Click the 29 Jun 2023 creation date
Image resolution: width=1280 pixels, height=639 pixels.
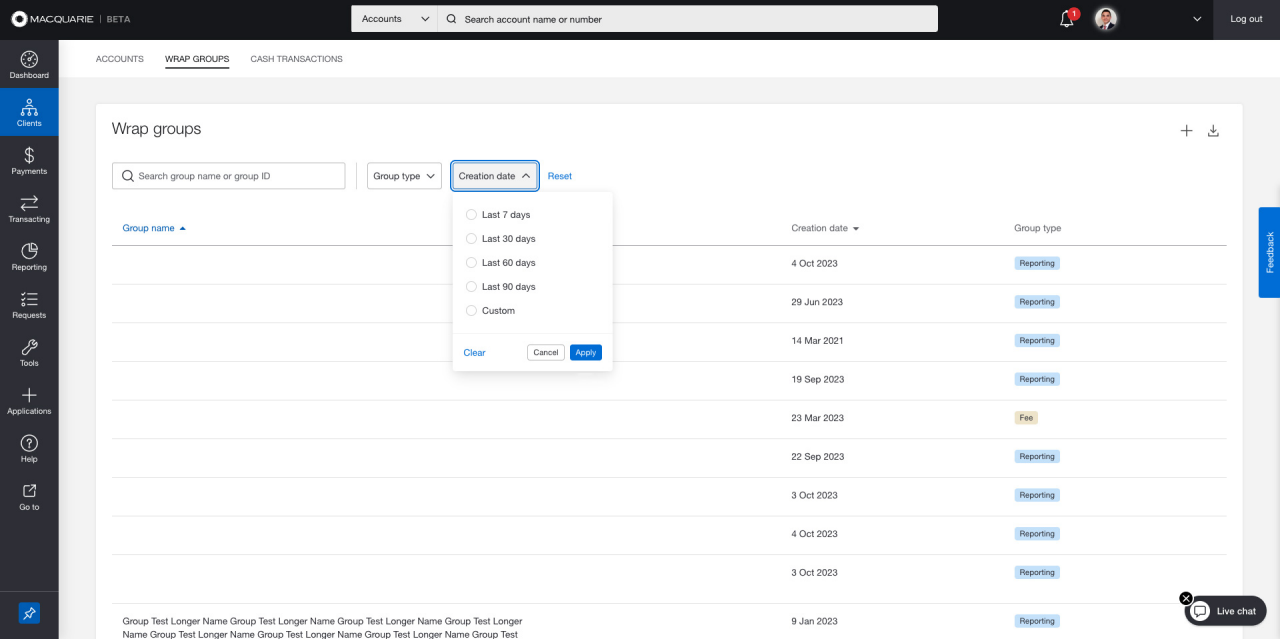817,302
